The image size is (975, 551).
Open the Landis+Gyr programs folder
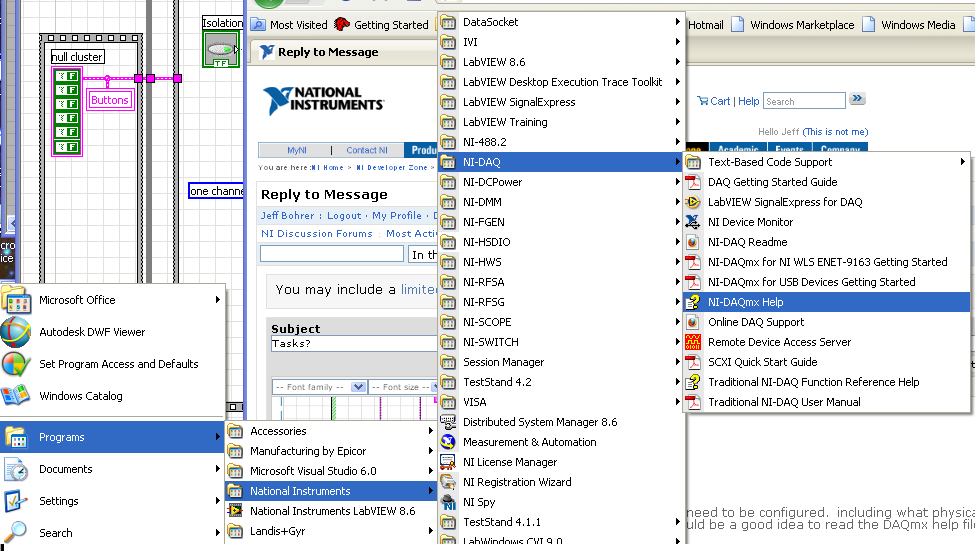[x=331, y=531]
